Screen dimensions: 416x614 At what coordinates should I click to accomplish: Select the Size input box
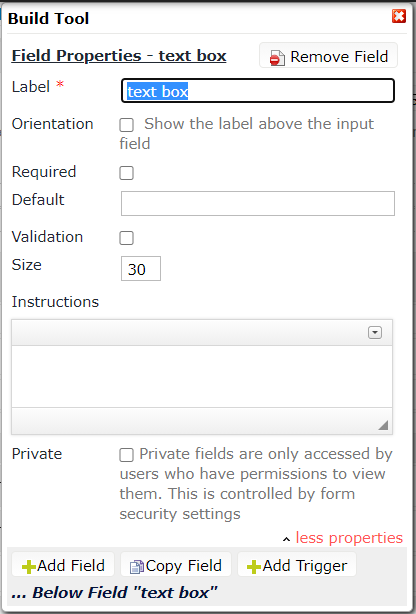[141, 269]
